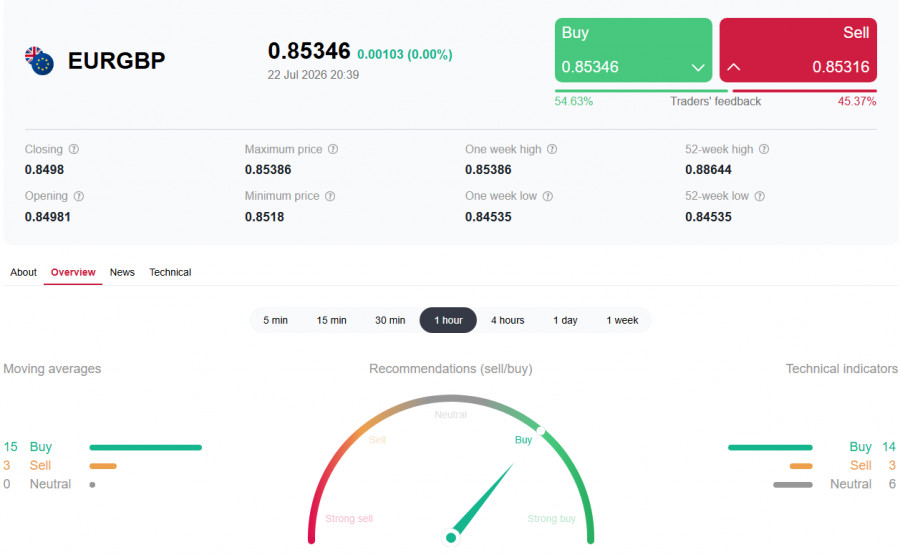Click the 52-week high info icon
The image size is (900, 555).
(764, 149)
